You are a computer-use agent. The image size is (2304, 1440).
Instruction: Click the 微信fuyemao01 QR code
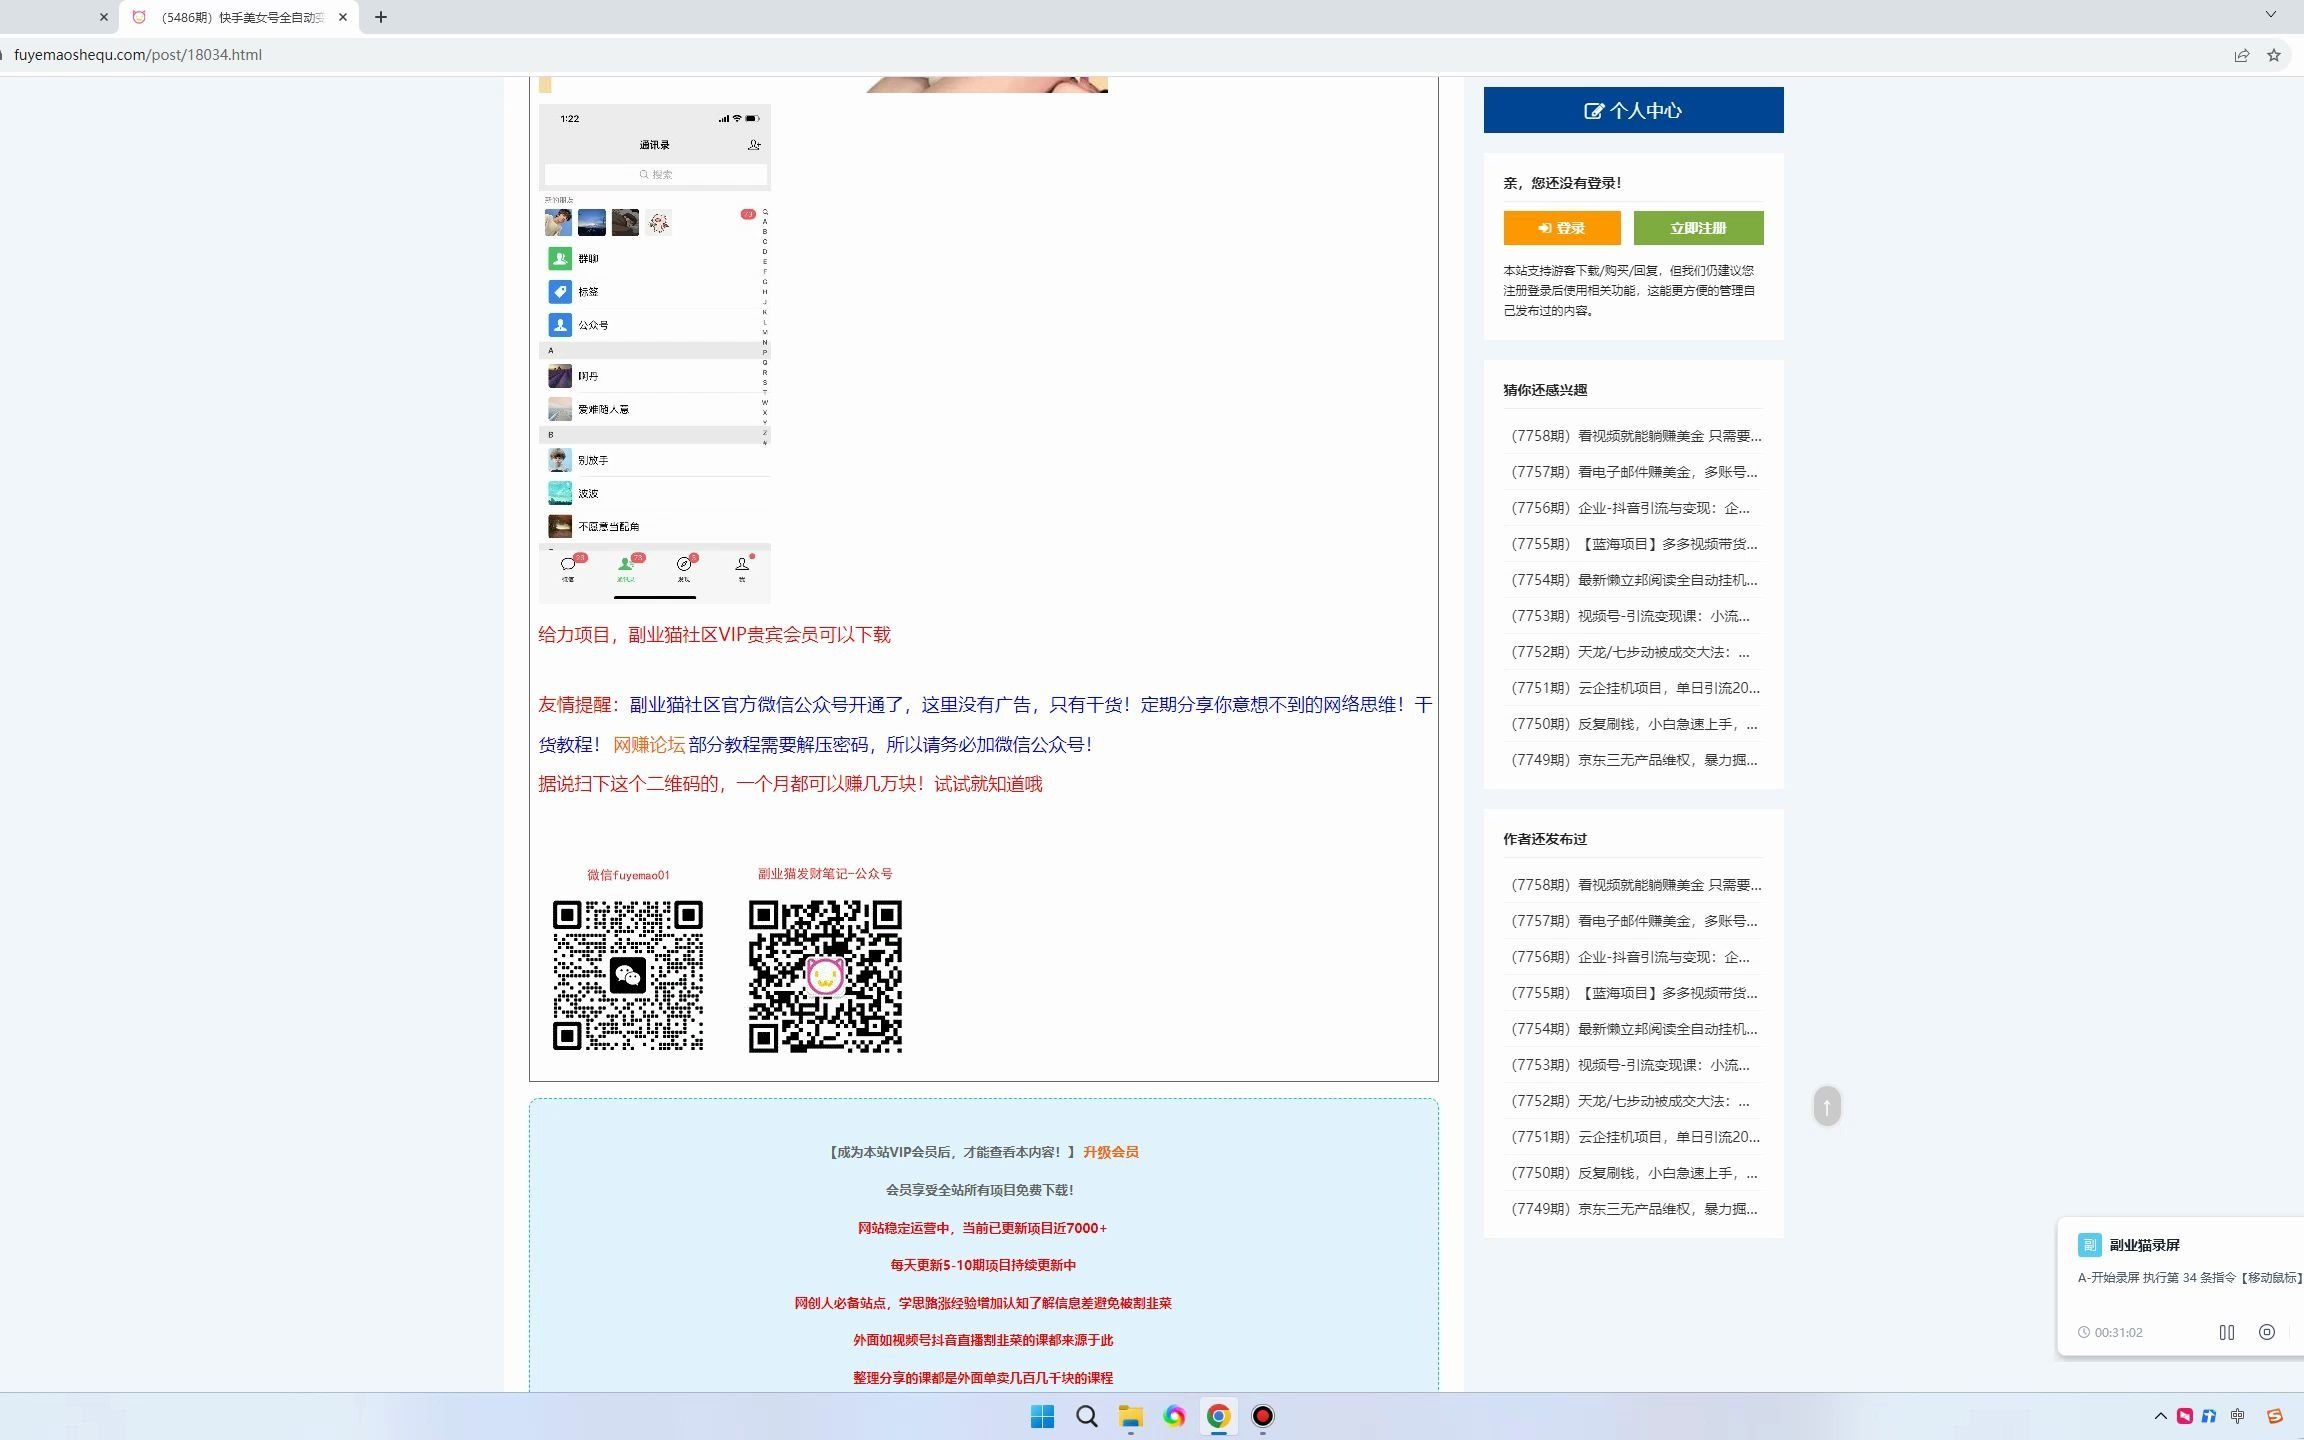point(628,975)
